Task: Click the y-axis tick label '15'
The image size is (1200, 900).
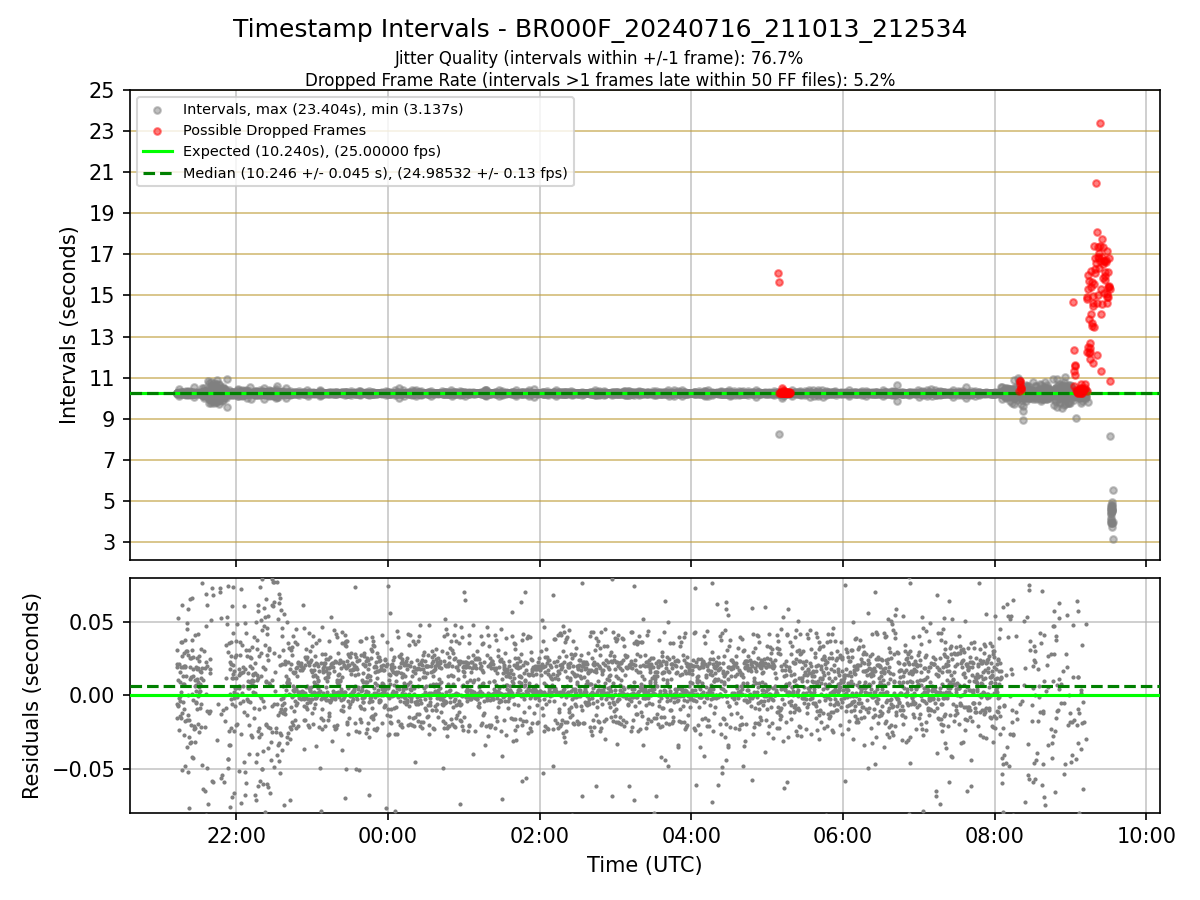Action: click(x=102, y=295)
